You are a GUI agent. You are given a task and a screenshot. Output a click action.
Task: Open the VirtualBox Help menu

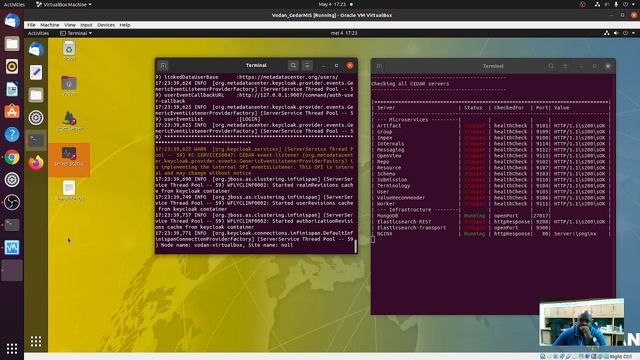(x=125, y=25)
